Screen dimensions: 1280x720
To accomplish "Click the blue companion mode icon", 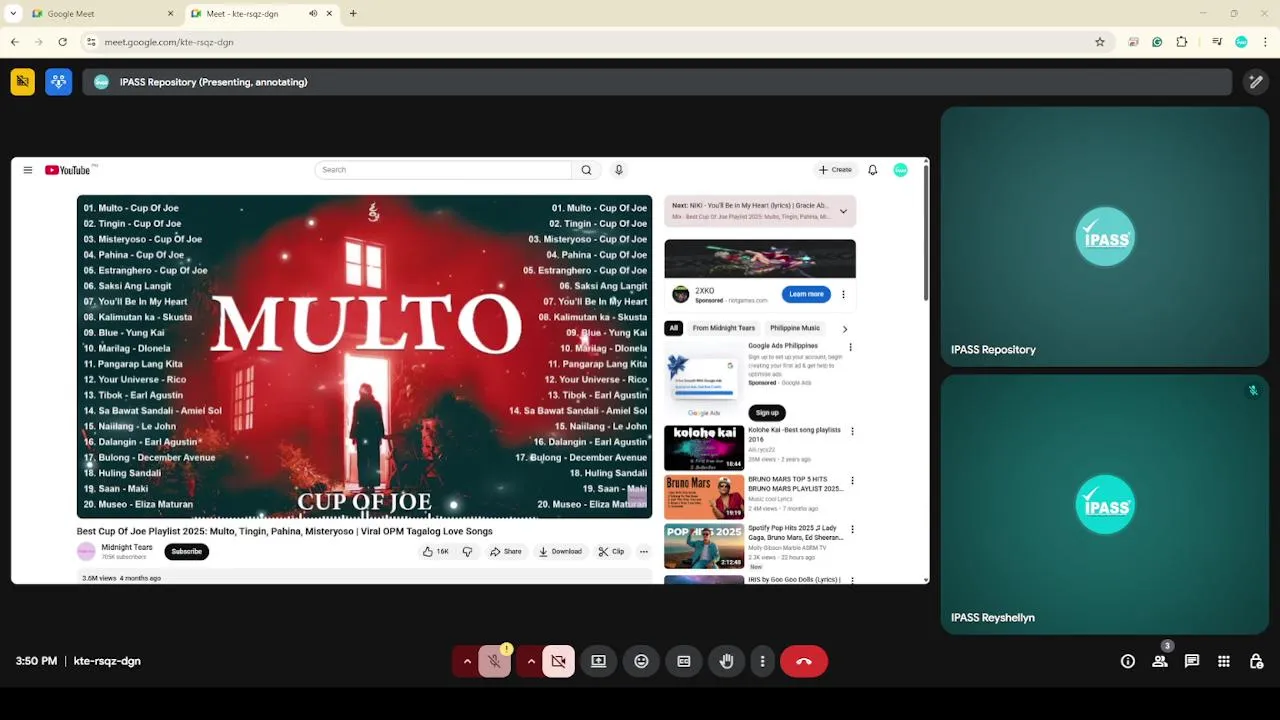I will point(58,82).
